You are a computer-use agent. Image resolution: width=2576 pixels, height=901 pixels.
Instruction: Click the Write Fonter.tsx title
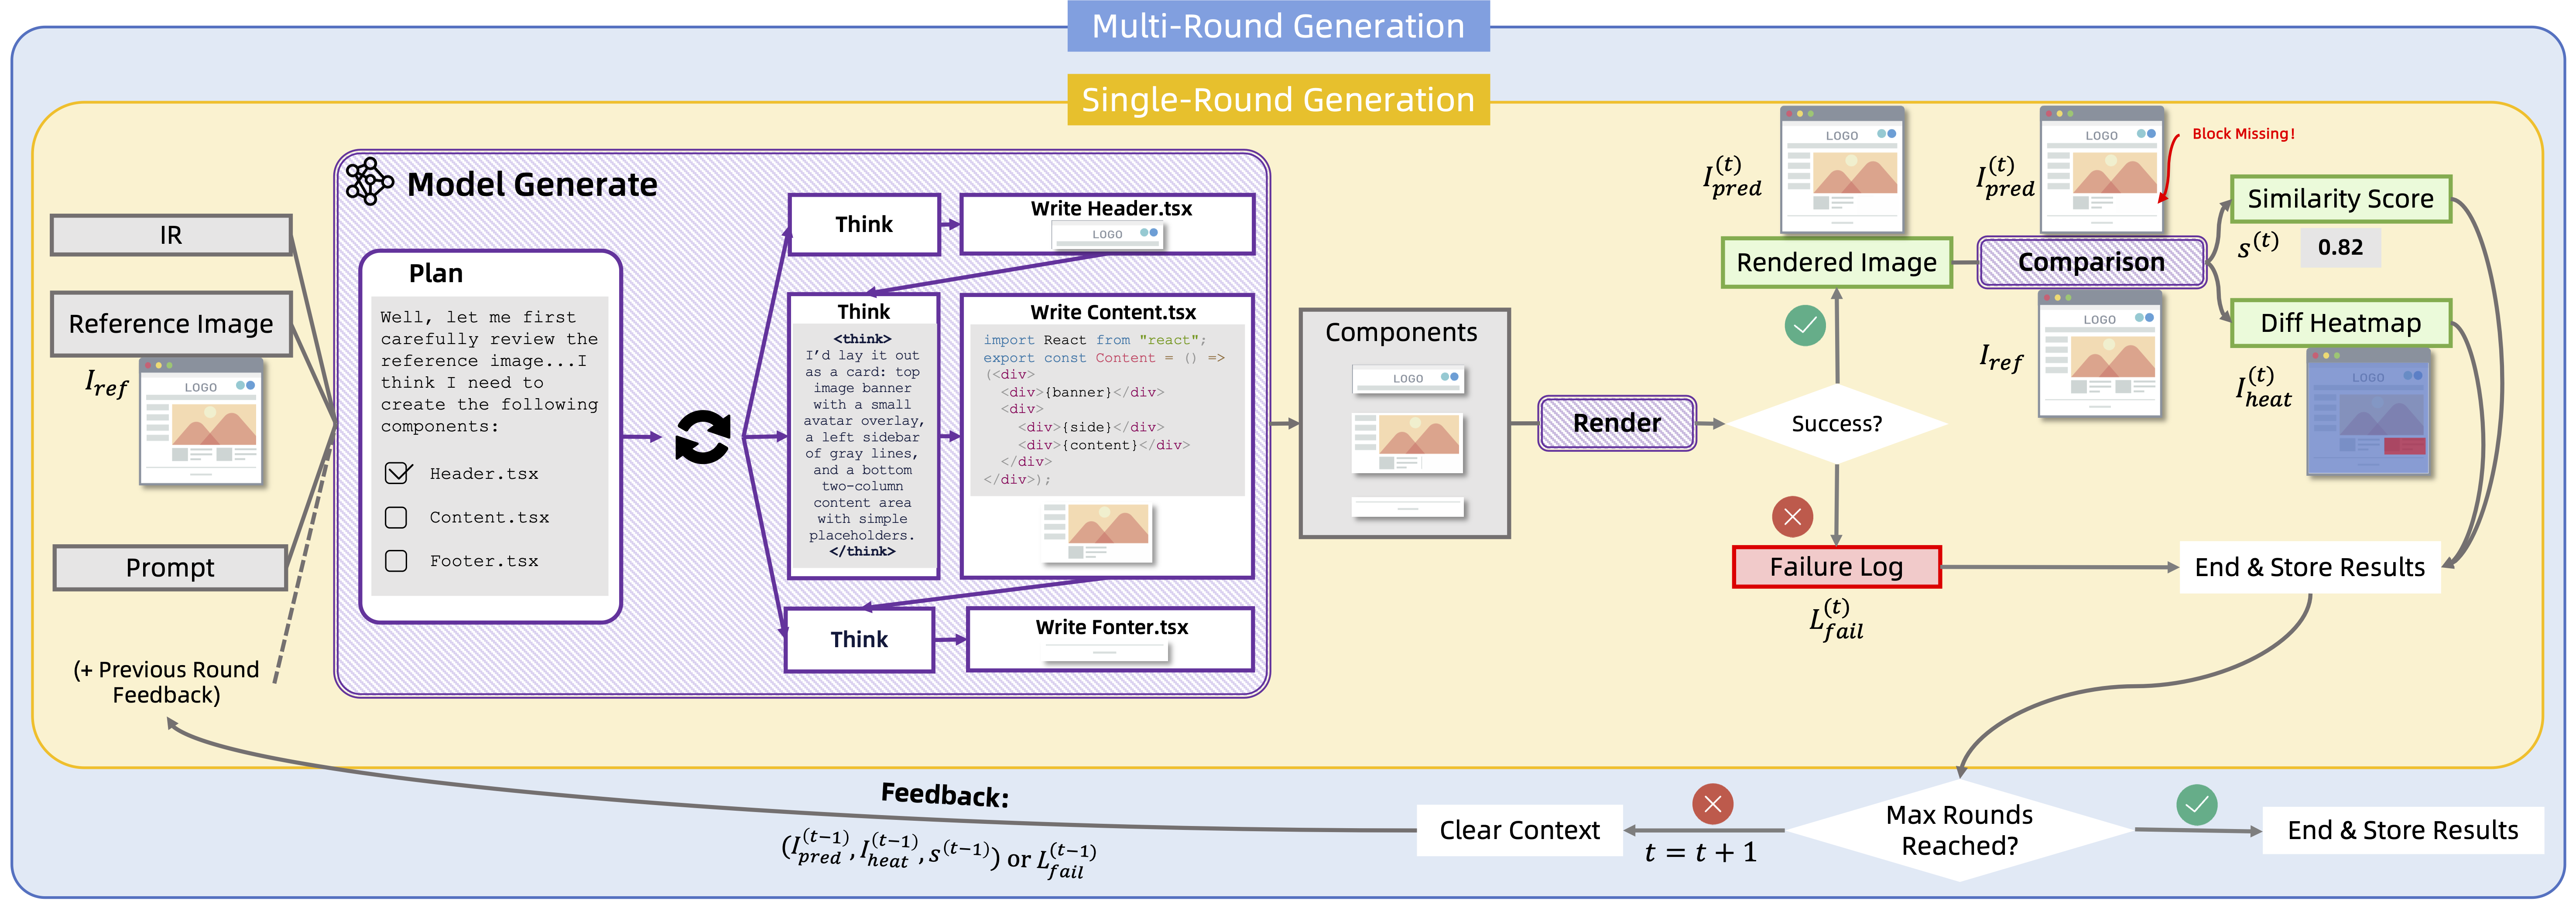[x=1112, y=627]
